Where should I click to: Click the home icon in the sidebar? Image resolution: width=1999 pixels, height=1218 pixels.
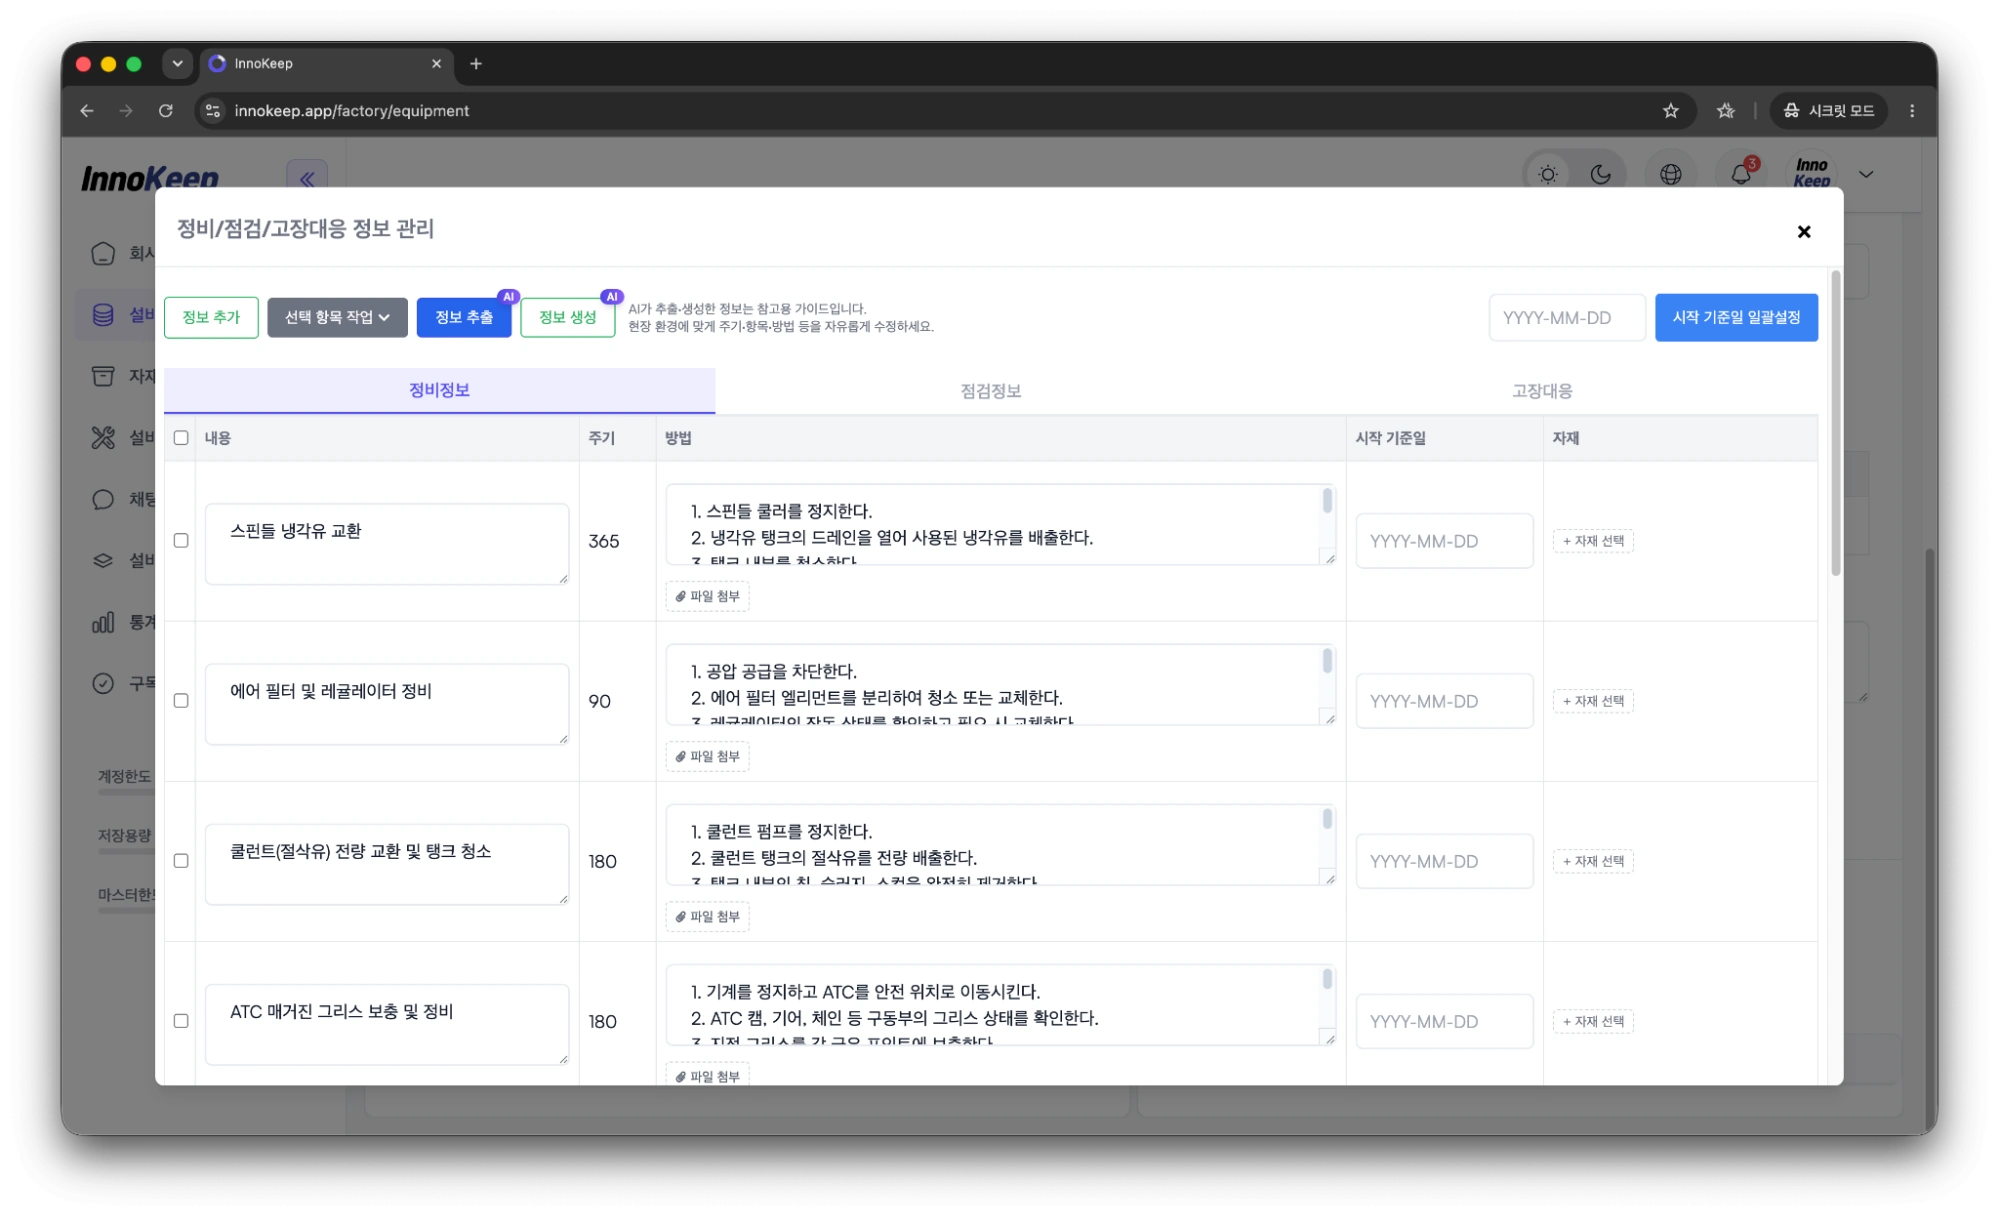coord(103,253)
